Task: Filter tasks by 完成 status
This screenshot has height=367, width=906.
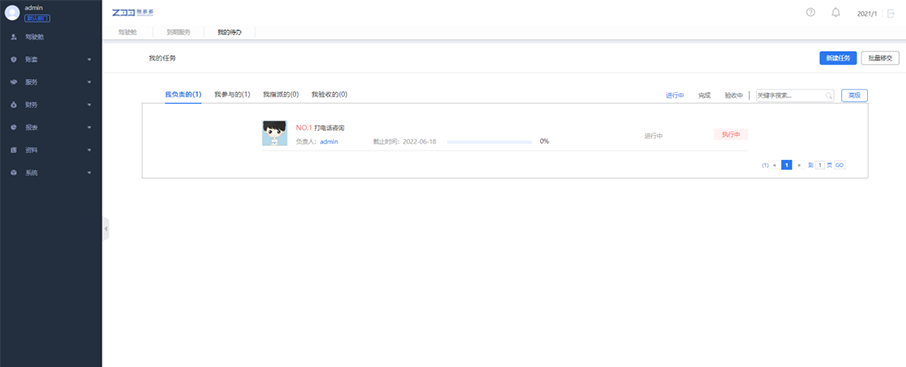Action: pos(704,96)
